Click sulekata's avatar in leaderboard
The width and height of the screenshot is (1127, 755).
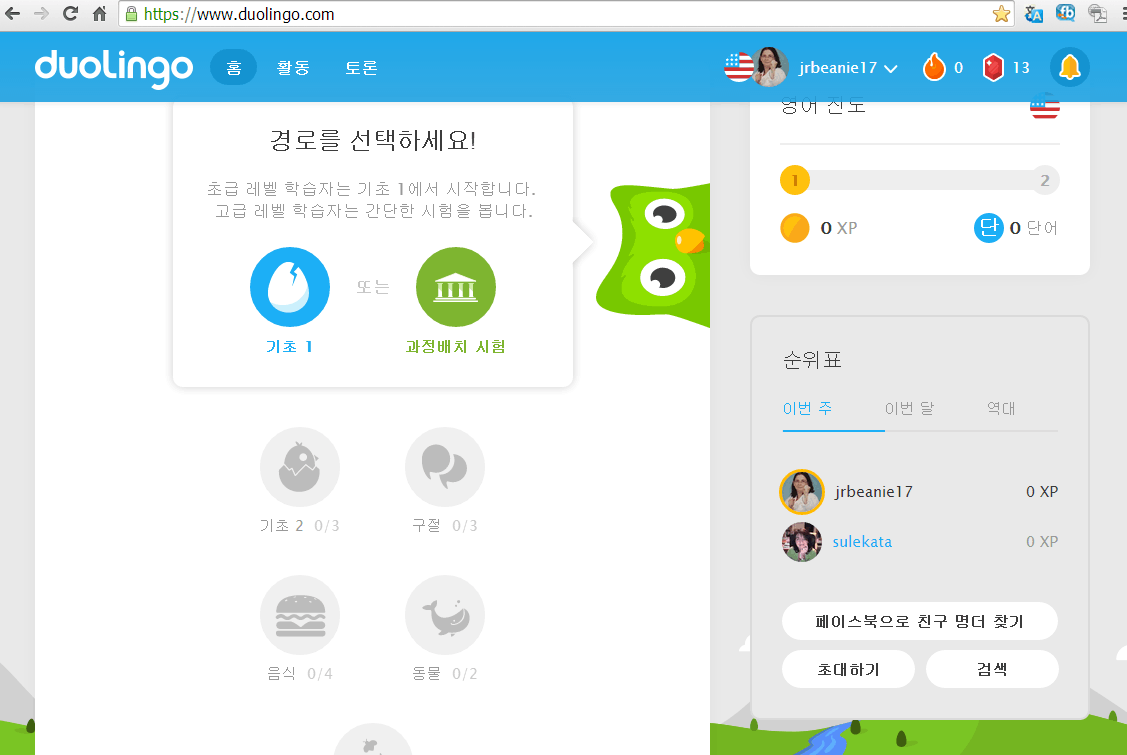coord(802,542)
